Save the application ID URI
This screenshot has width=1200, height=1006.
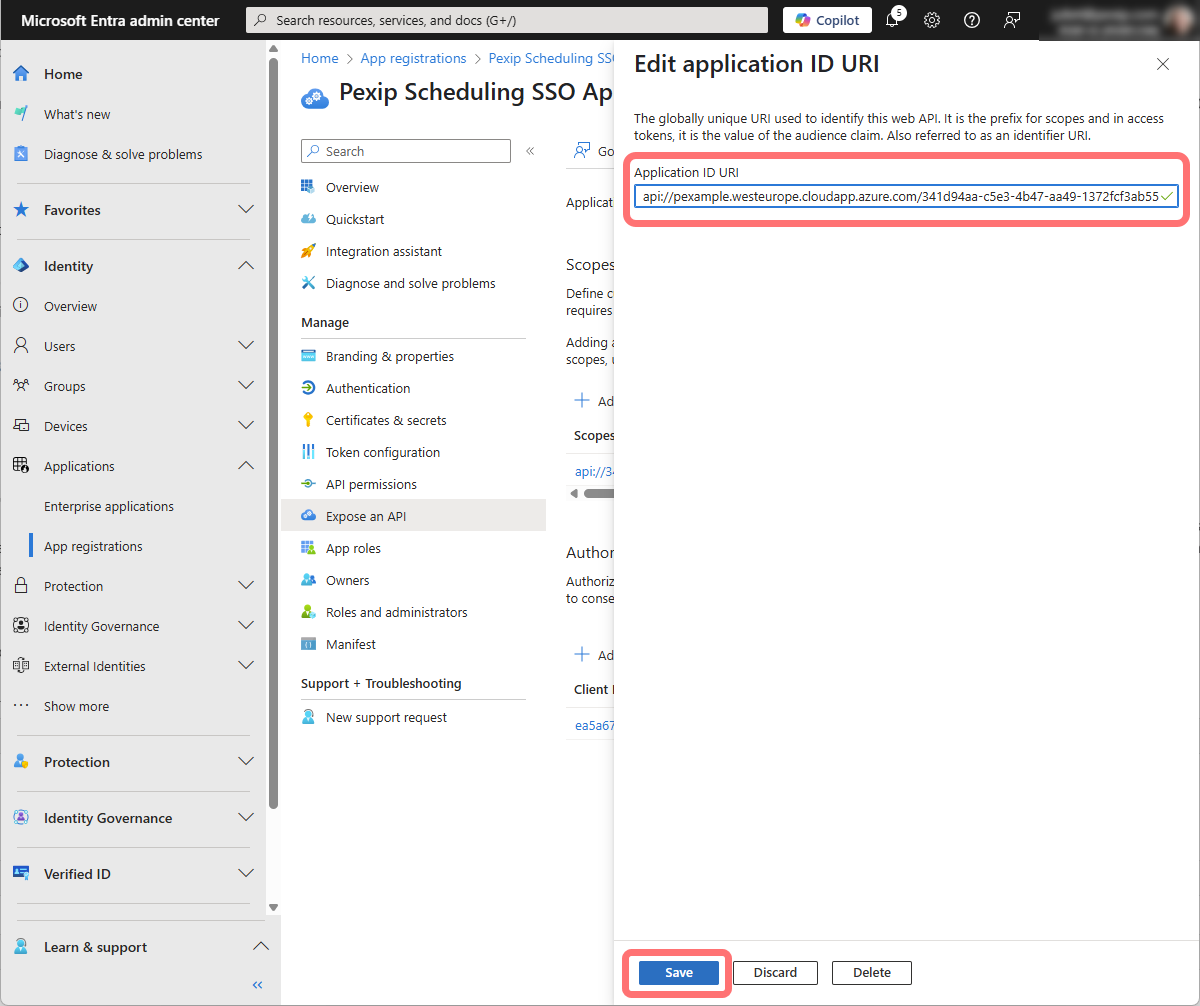(678, 973)
